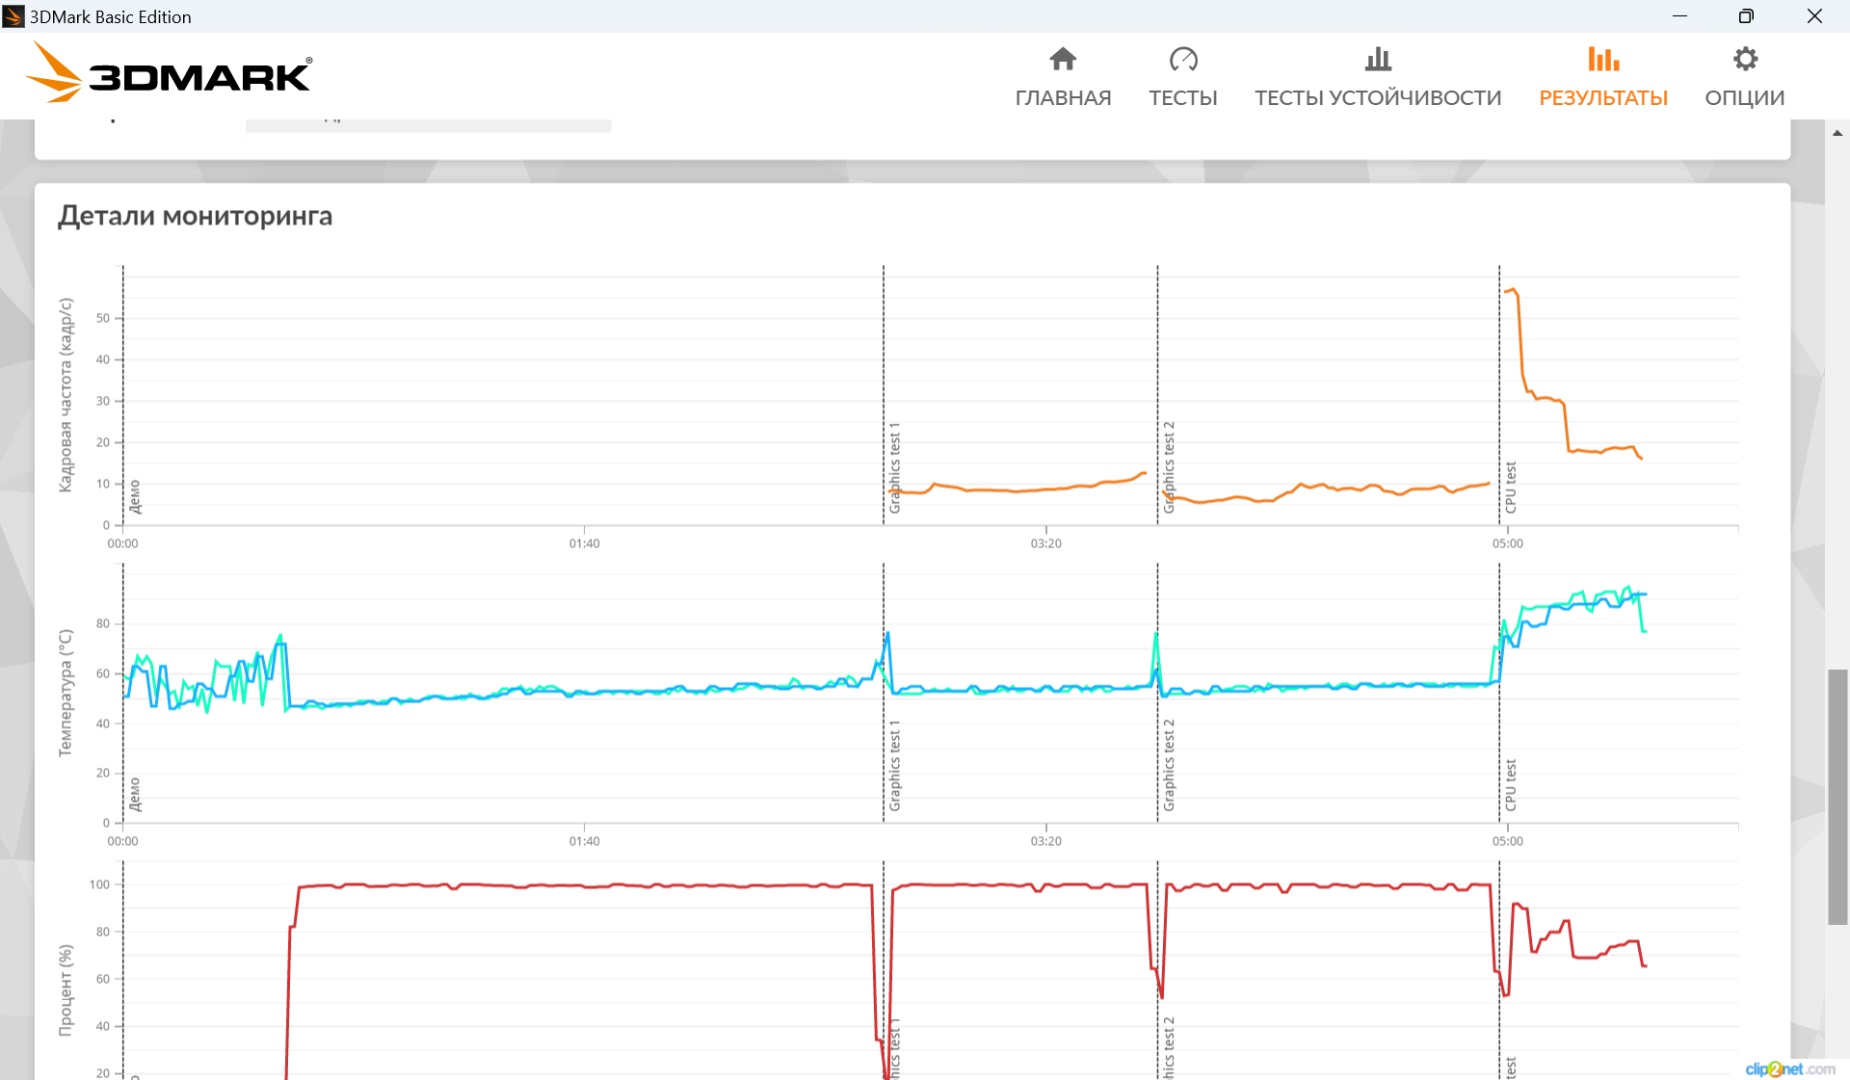Click the 'CPU test' marker on temperature chart
The height and width of the screenshot is (1080, 1850).
pos(1511,785)
